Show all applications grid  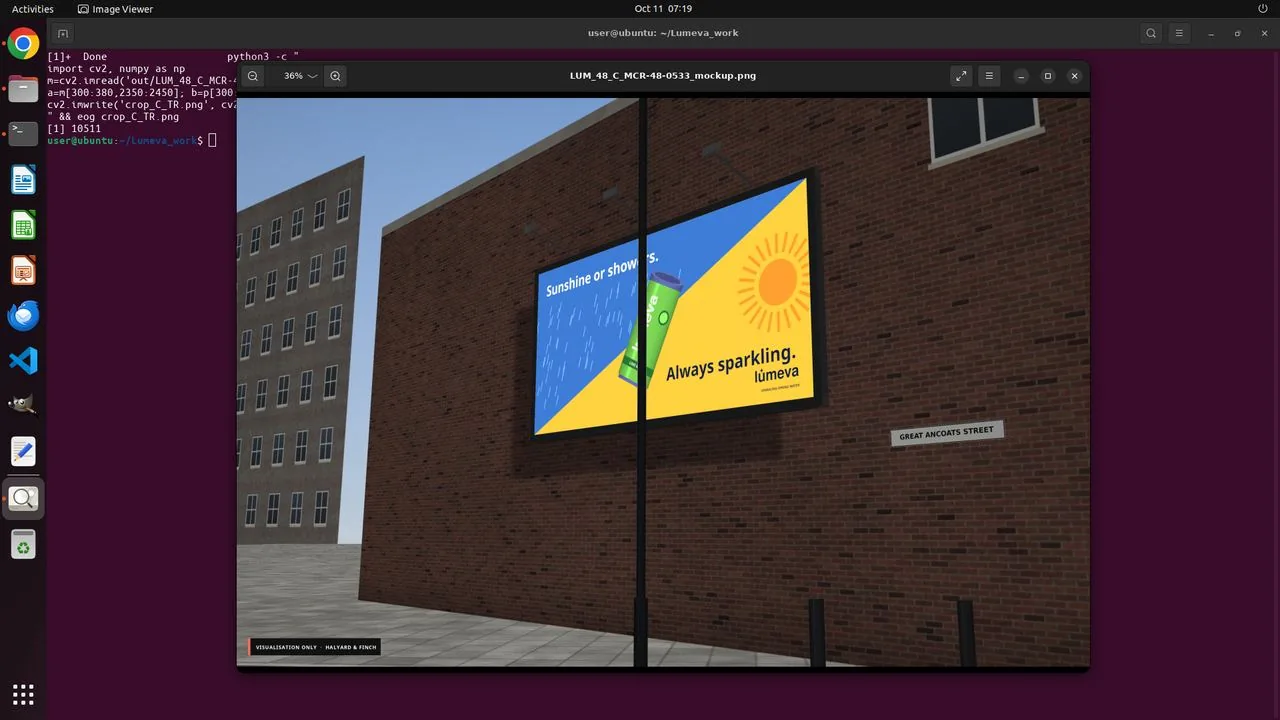pos(23,694)
